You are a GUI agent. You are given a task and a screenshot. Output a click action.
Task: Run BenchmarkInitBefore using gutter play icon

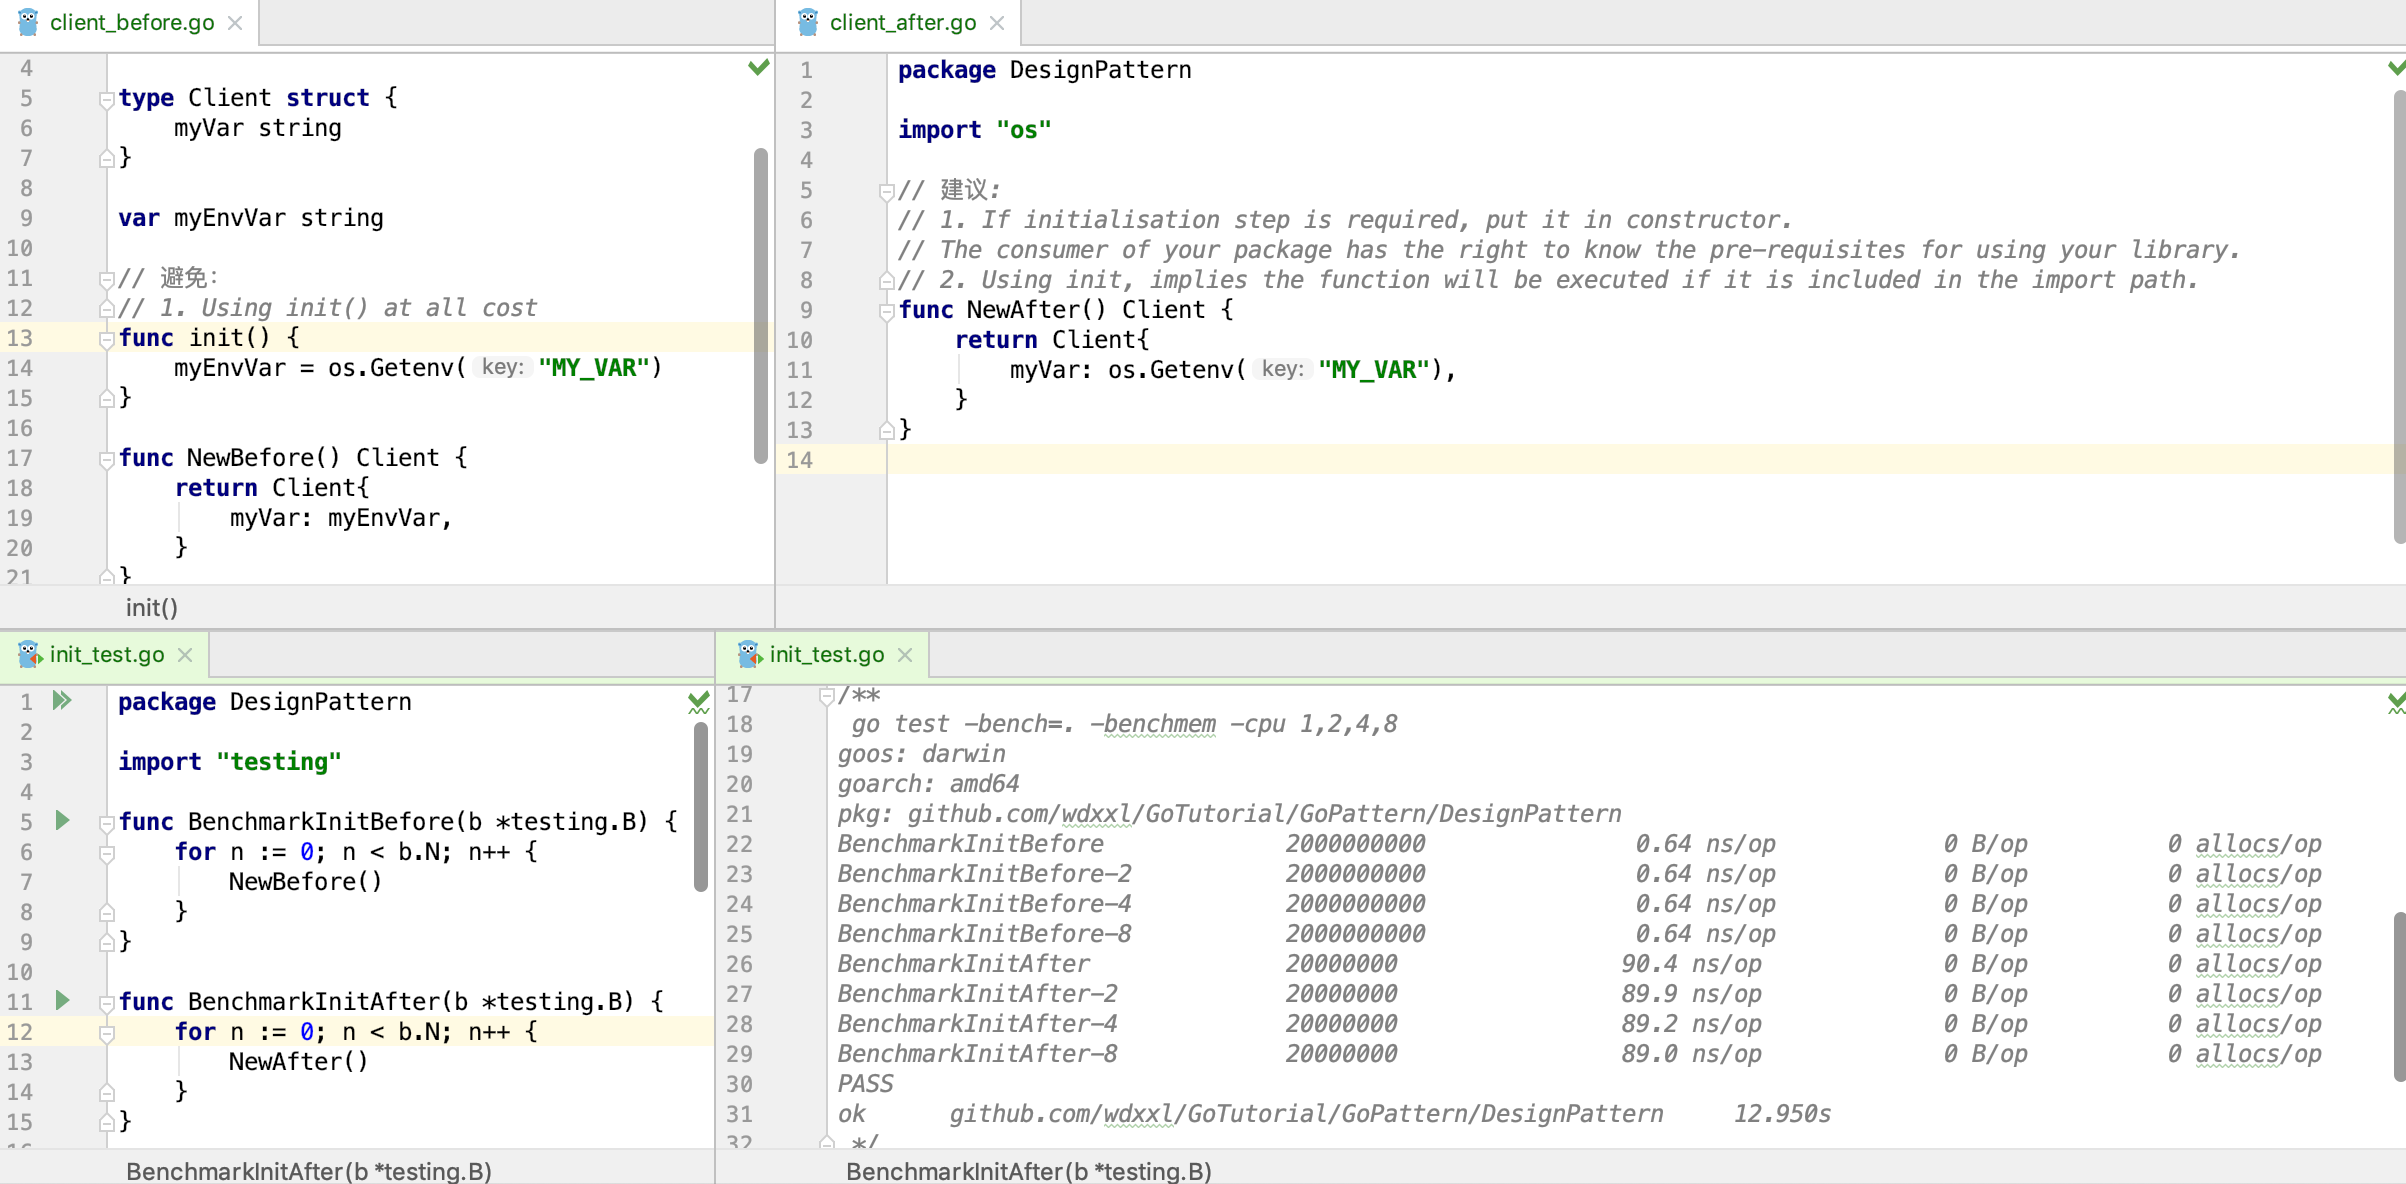click(62, 821)
